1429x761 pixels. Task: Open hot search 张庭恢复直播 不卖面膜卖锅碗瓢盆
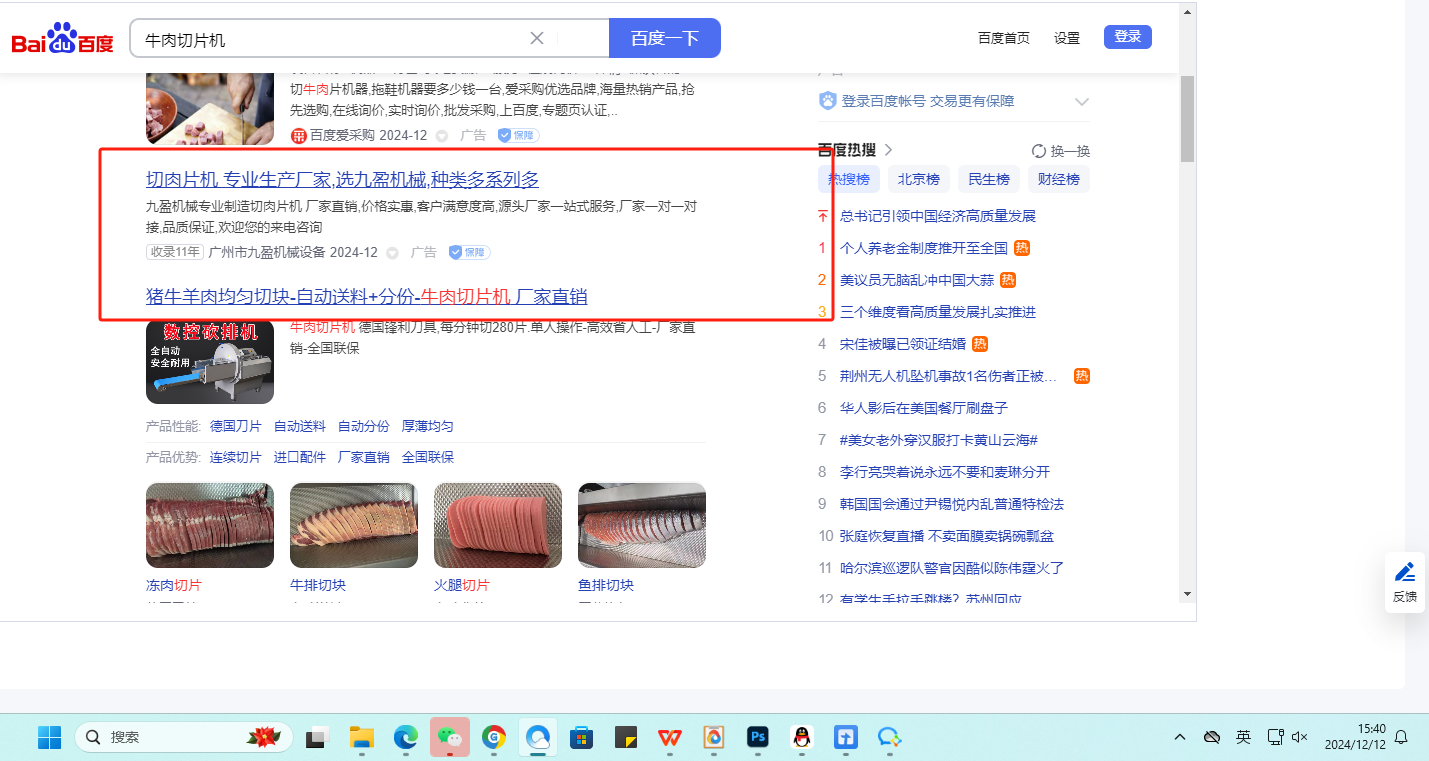[x=947, y=536]
